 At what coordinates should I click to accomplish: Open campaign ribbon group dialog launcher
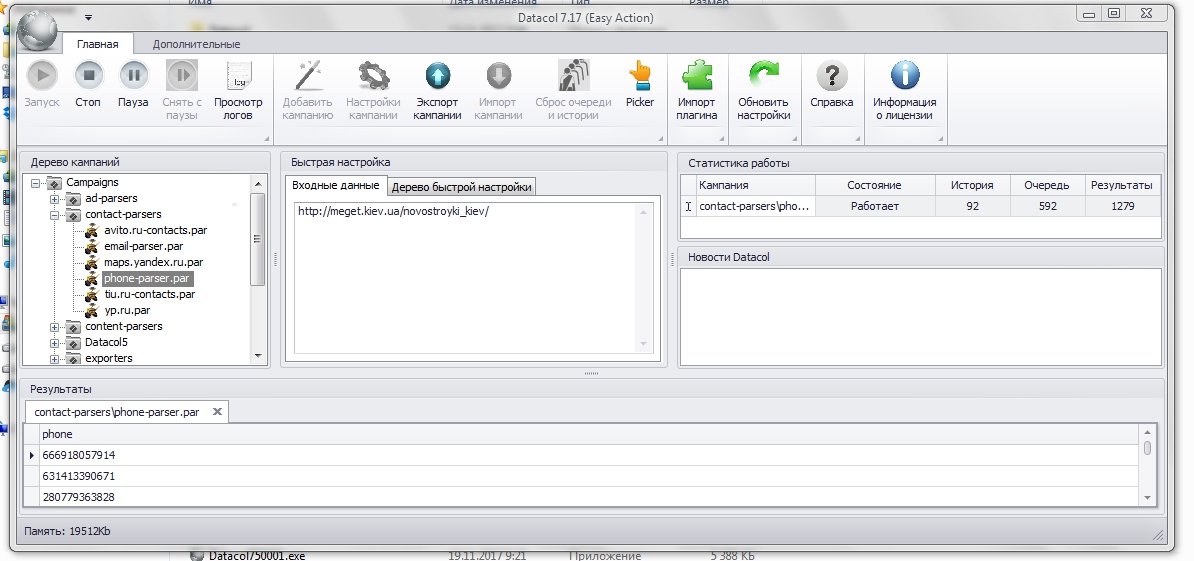(x=659, y=139)
